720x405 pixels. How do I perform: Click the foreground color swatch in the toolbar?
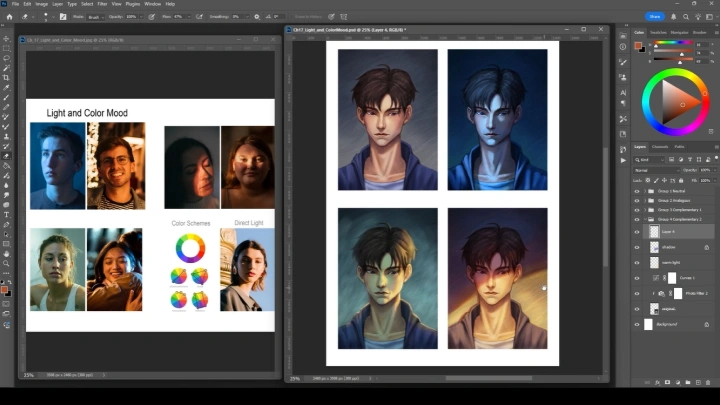tap(5, 289)
